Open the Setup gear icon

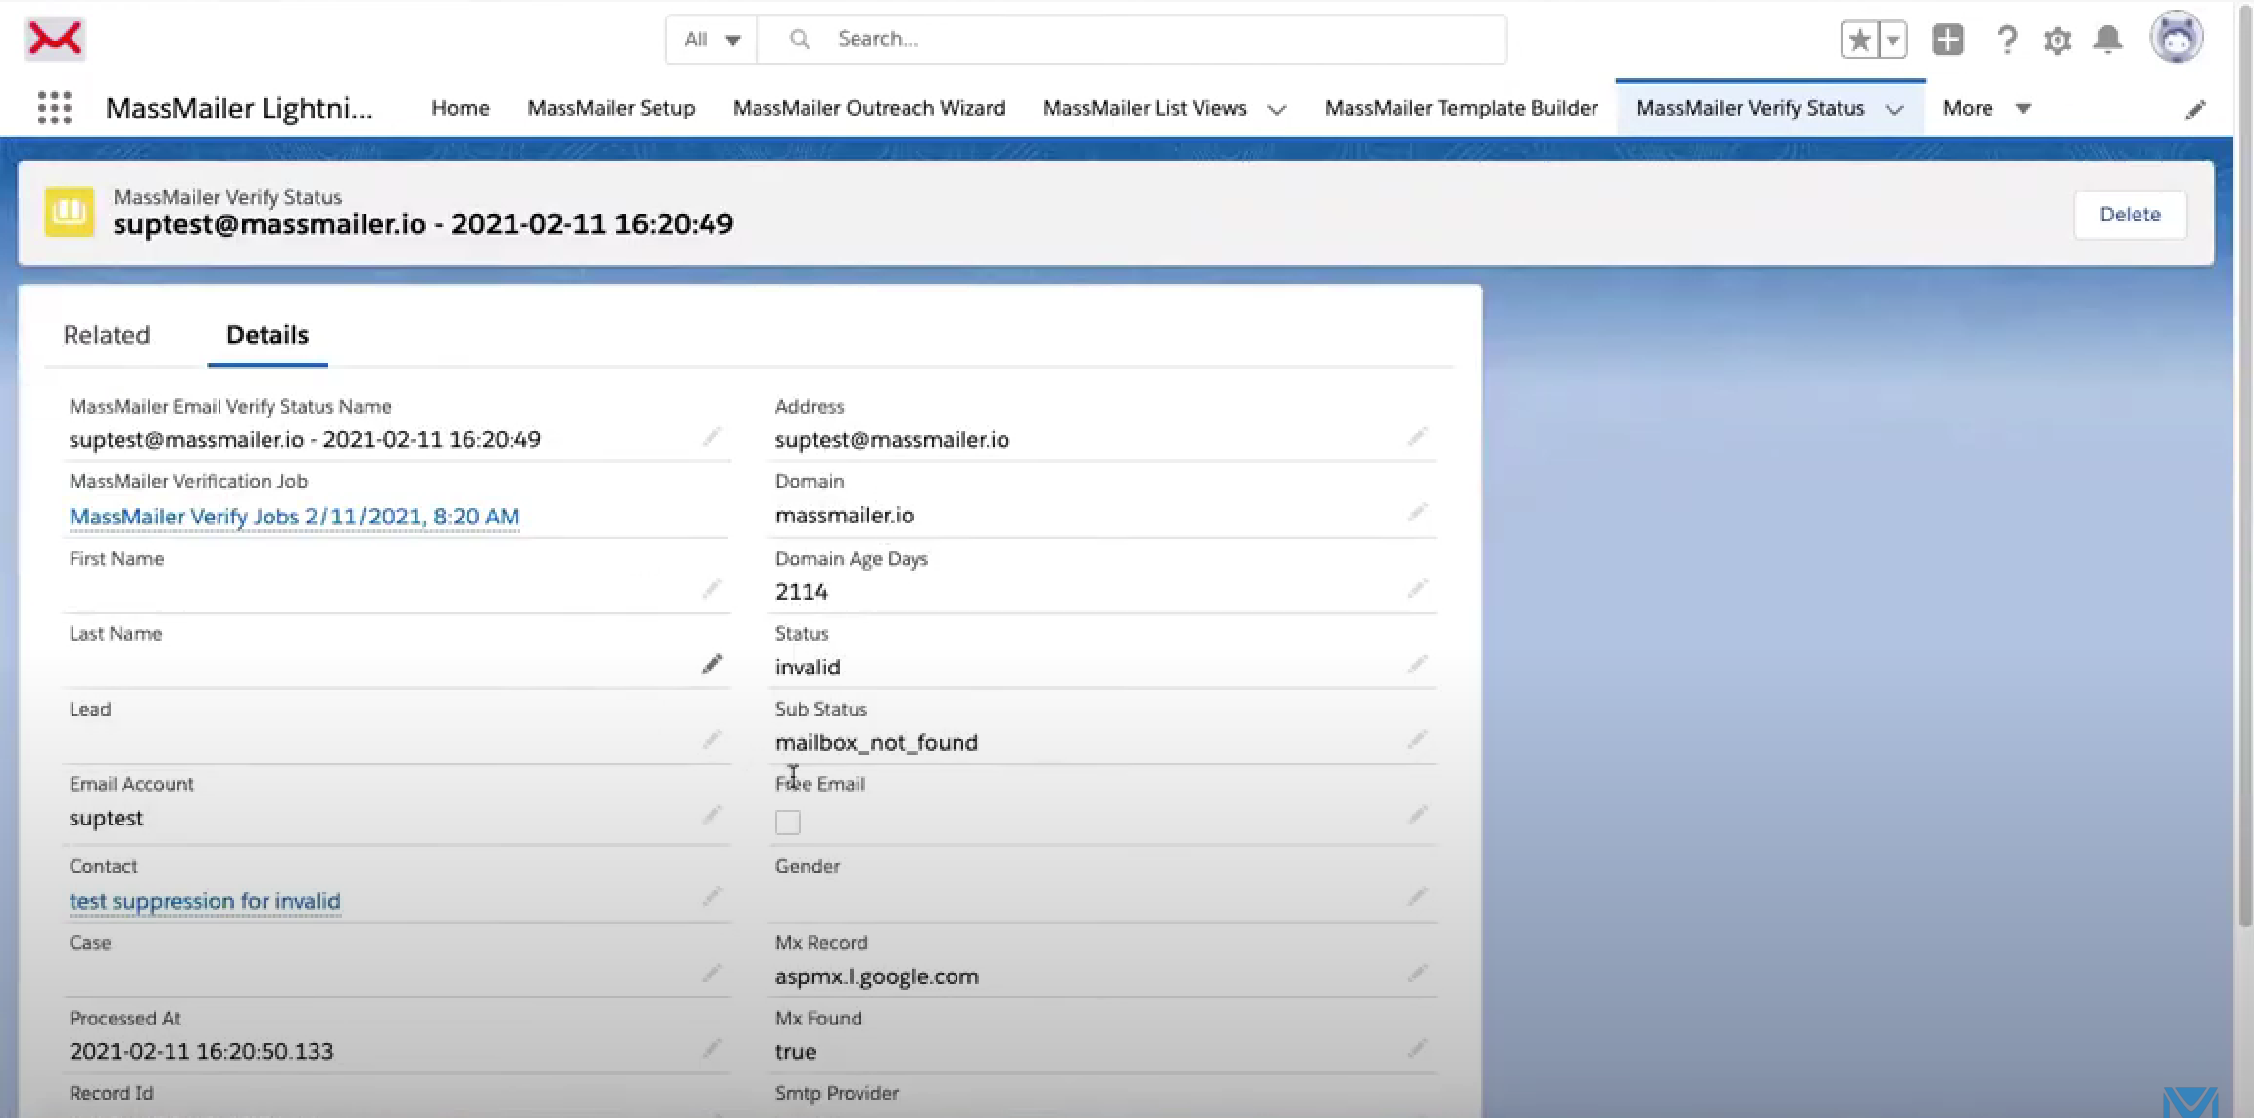tap(2057, 40)
